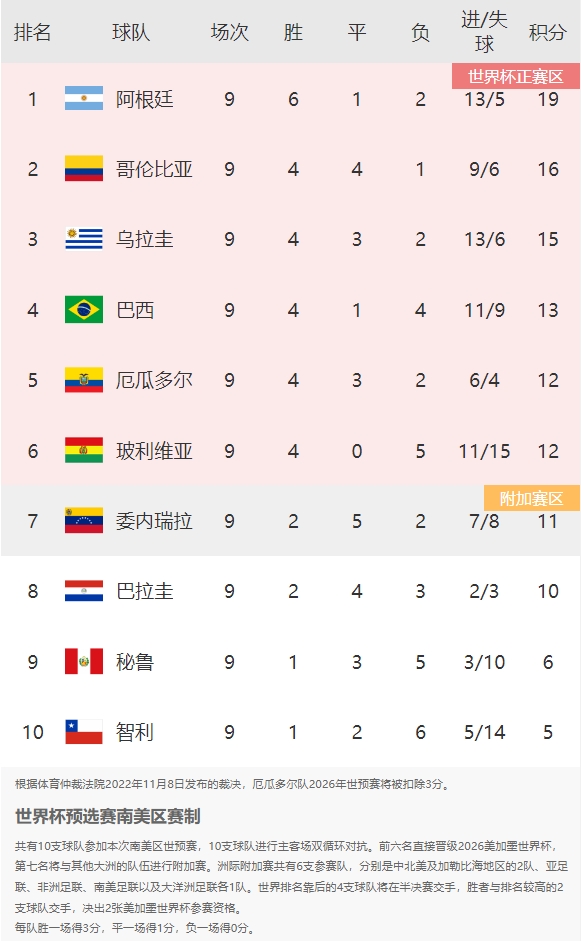The width and height of the screenshot is (581, 941).
Task: Click the Peru flag icon
Action: (84, 661)
